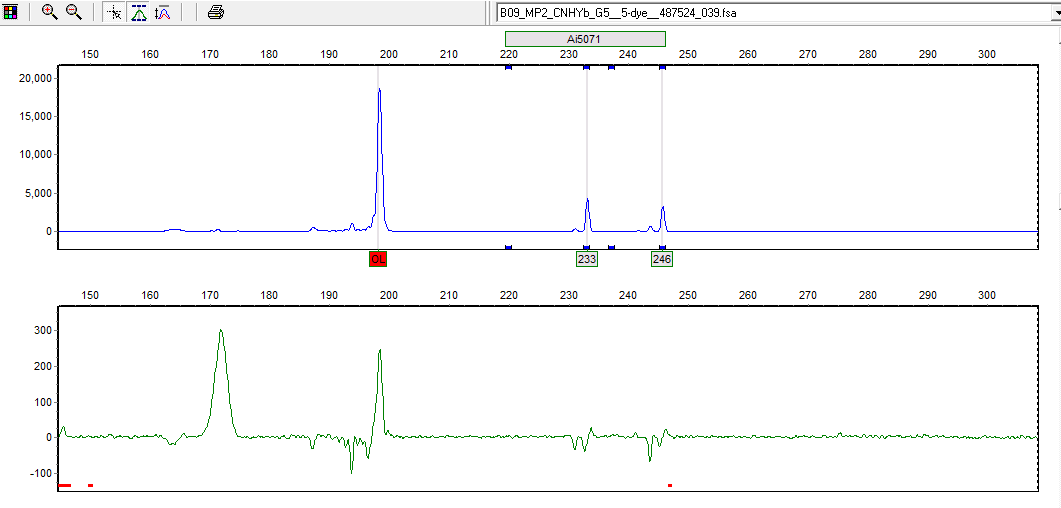Click the red OL off-ladder allele label
1061x508 pixels.
tap(377, 259)
